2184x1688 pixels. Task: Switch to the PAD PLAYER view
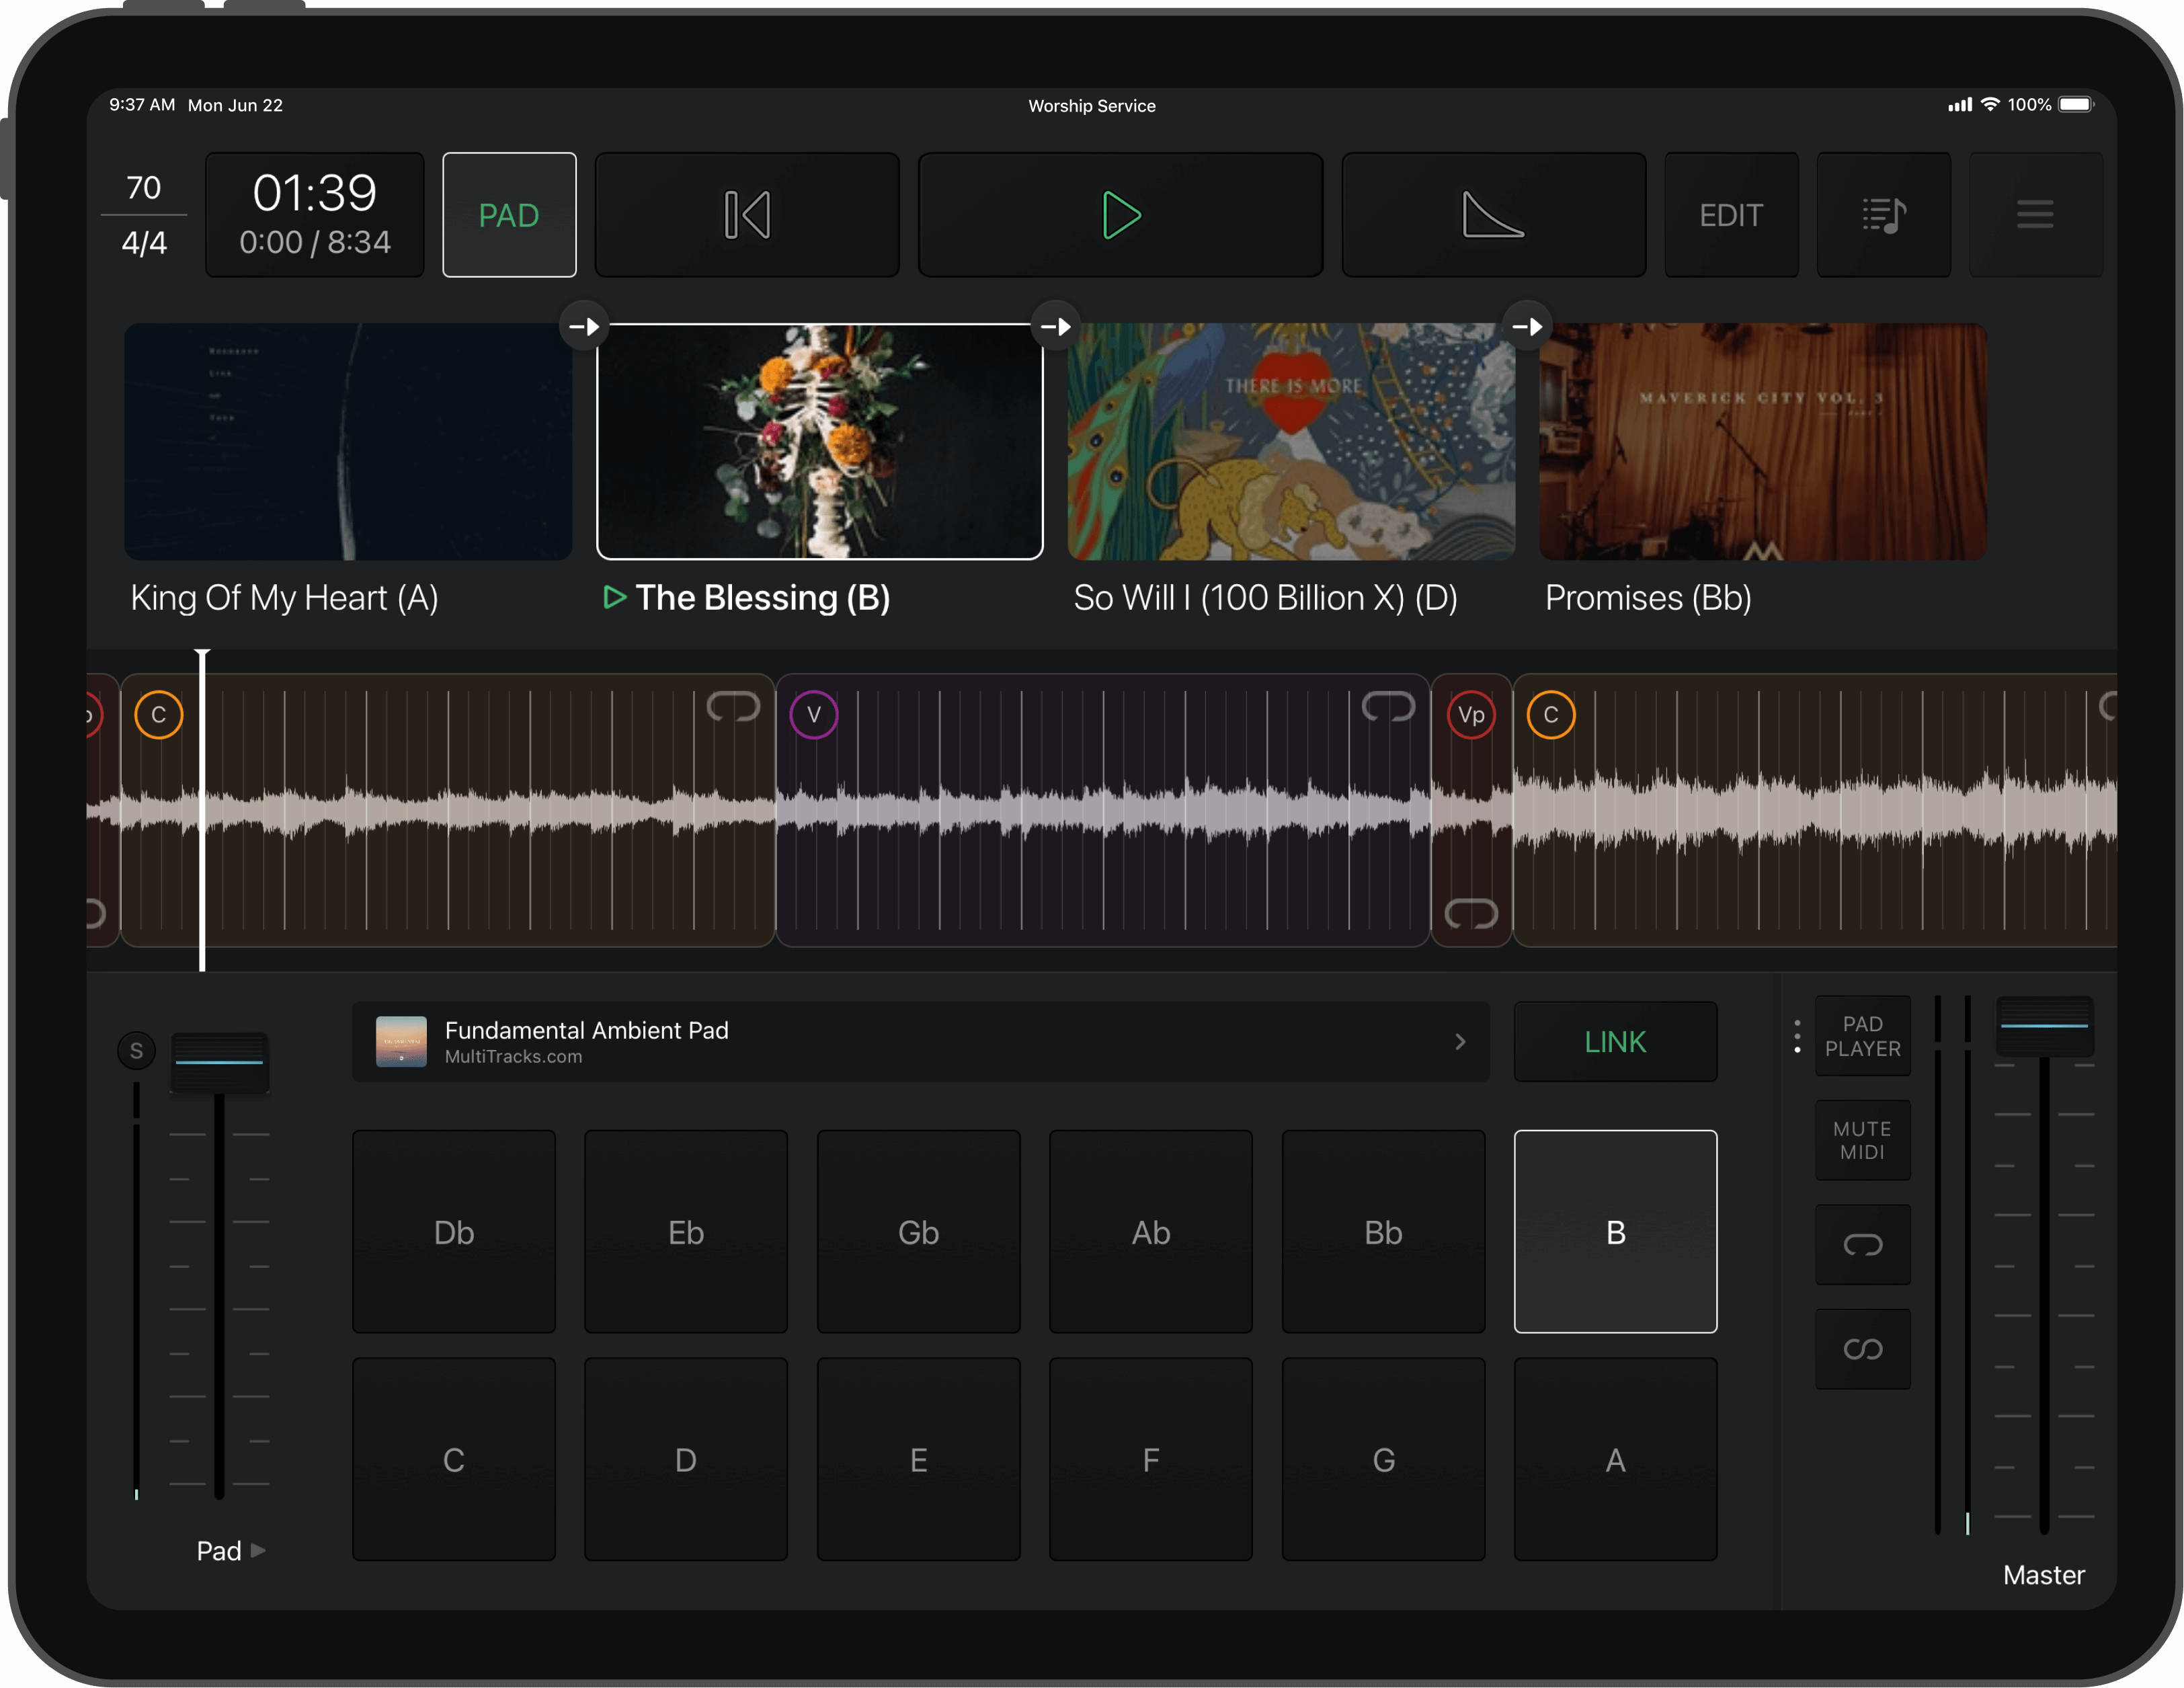pyautogui.click(x=1862, y=1036)
